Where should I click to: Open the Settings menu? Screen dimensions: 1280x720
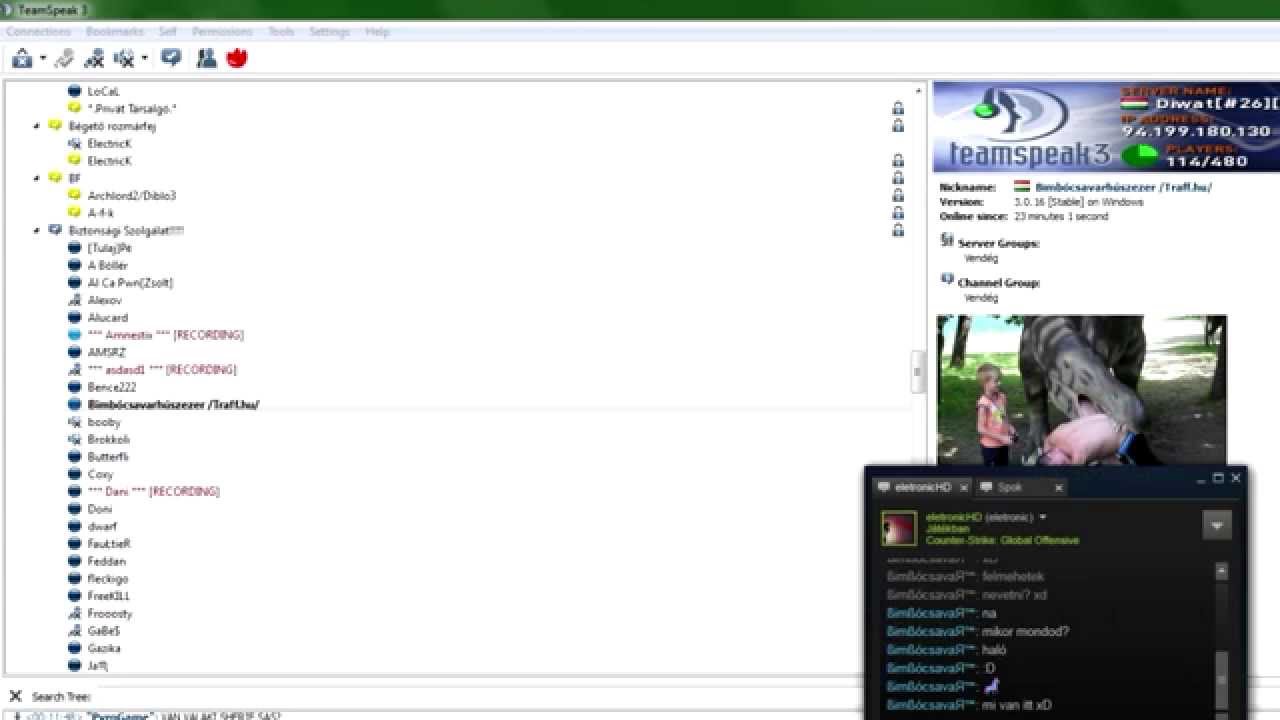(x=329, y=32)
